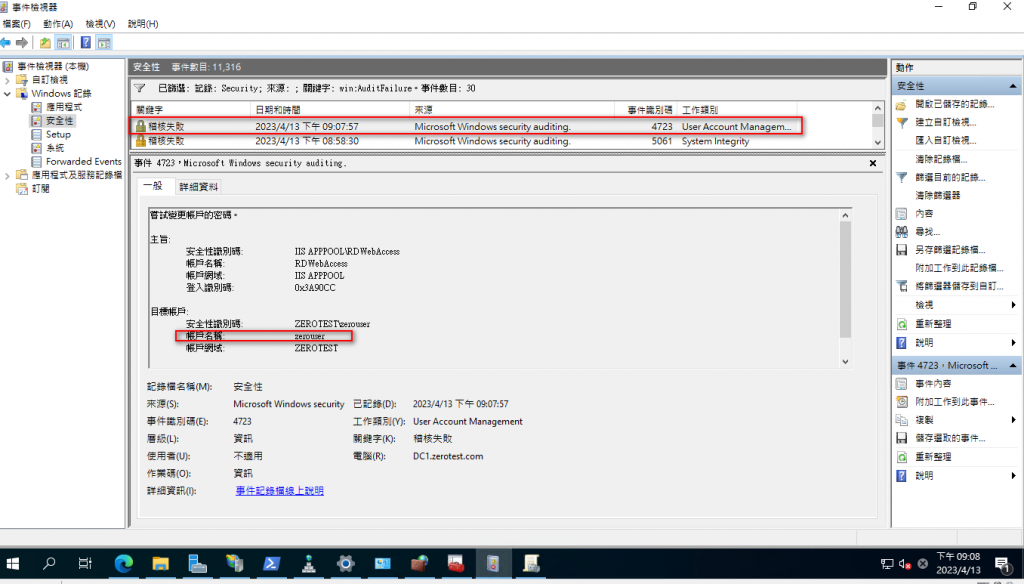Click 清除篩選器 action

937,195
